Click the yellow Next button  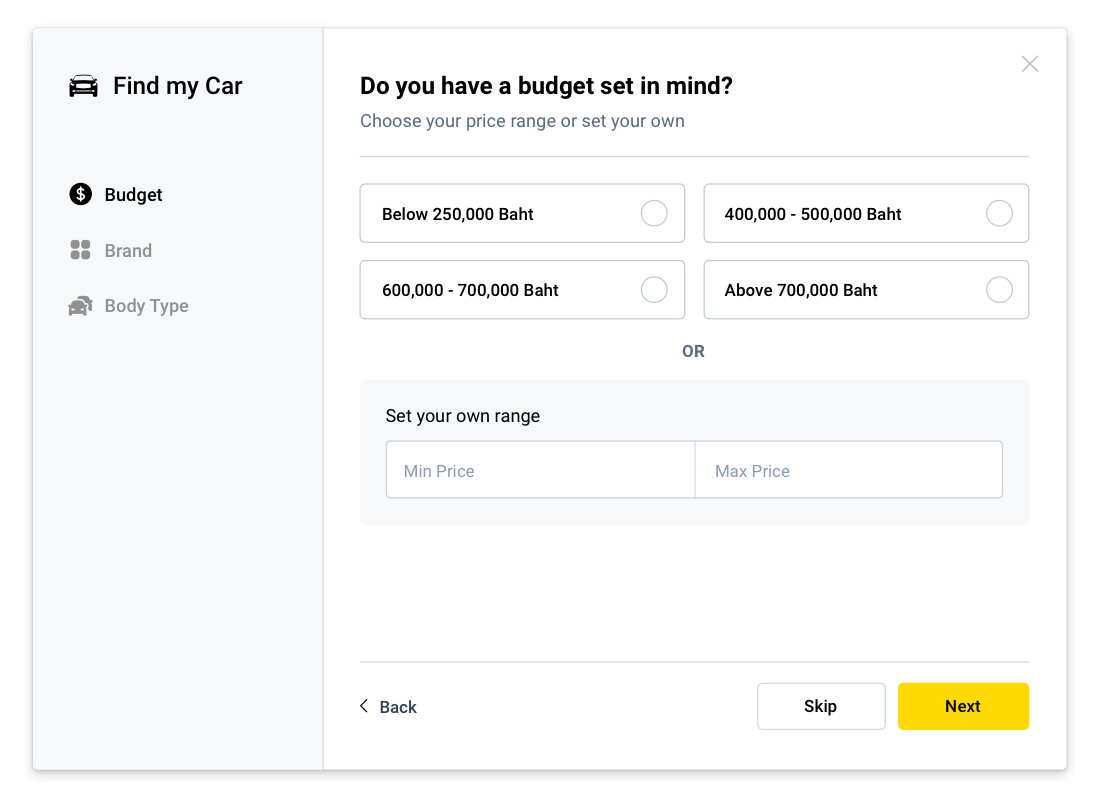pos(963,706)
